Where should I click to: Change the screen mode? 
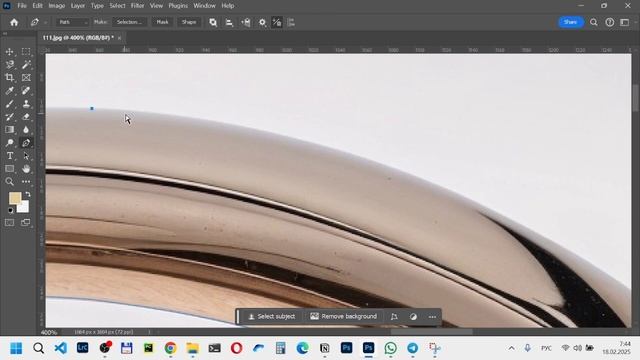(x=26, y=222)
